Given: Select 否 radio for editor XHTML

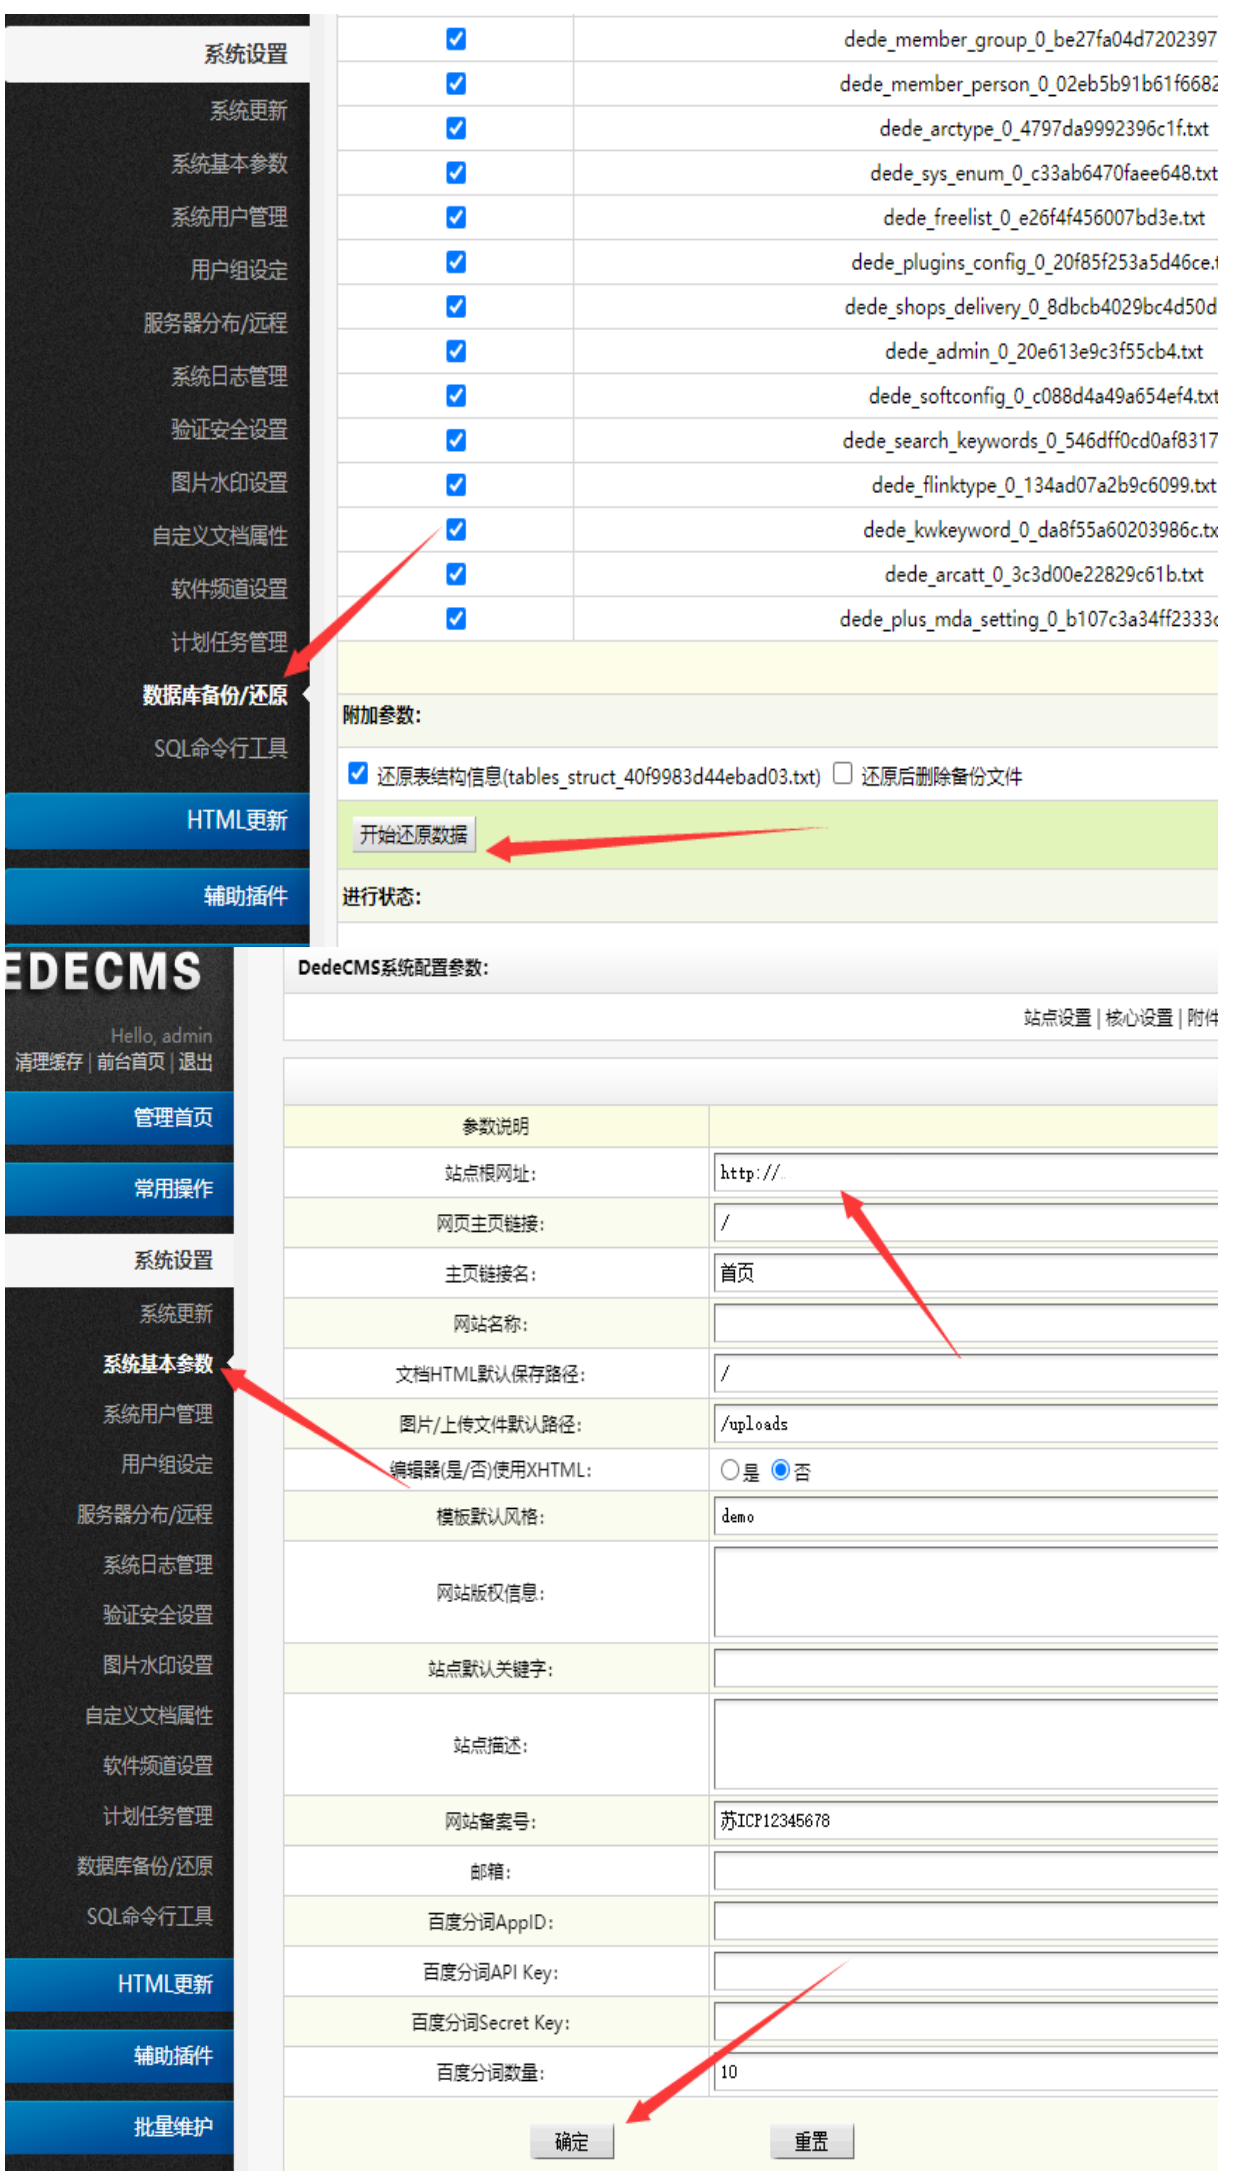Looking at the screenshot, I should [781, 1470].
